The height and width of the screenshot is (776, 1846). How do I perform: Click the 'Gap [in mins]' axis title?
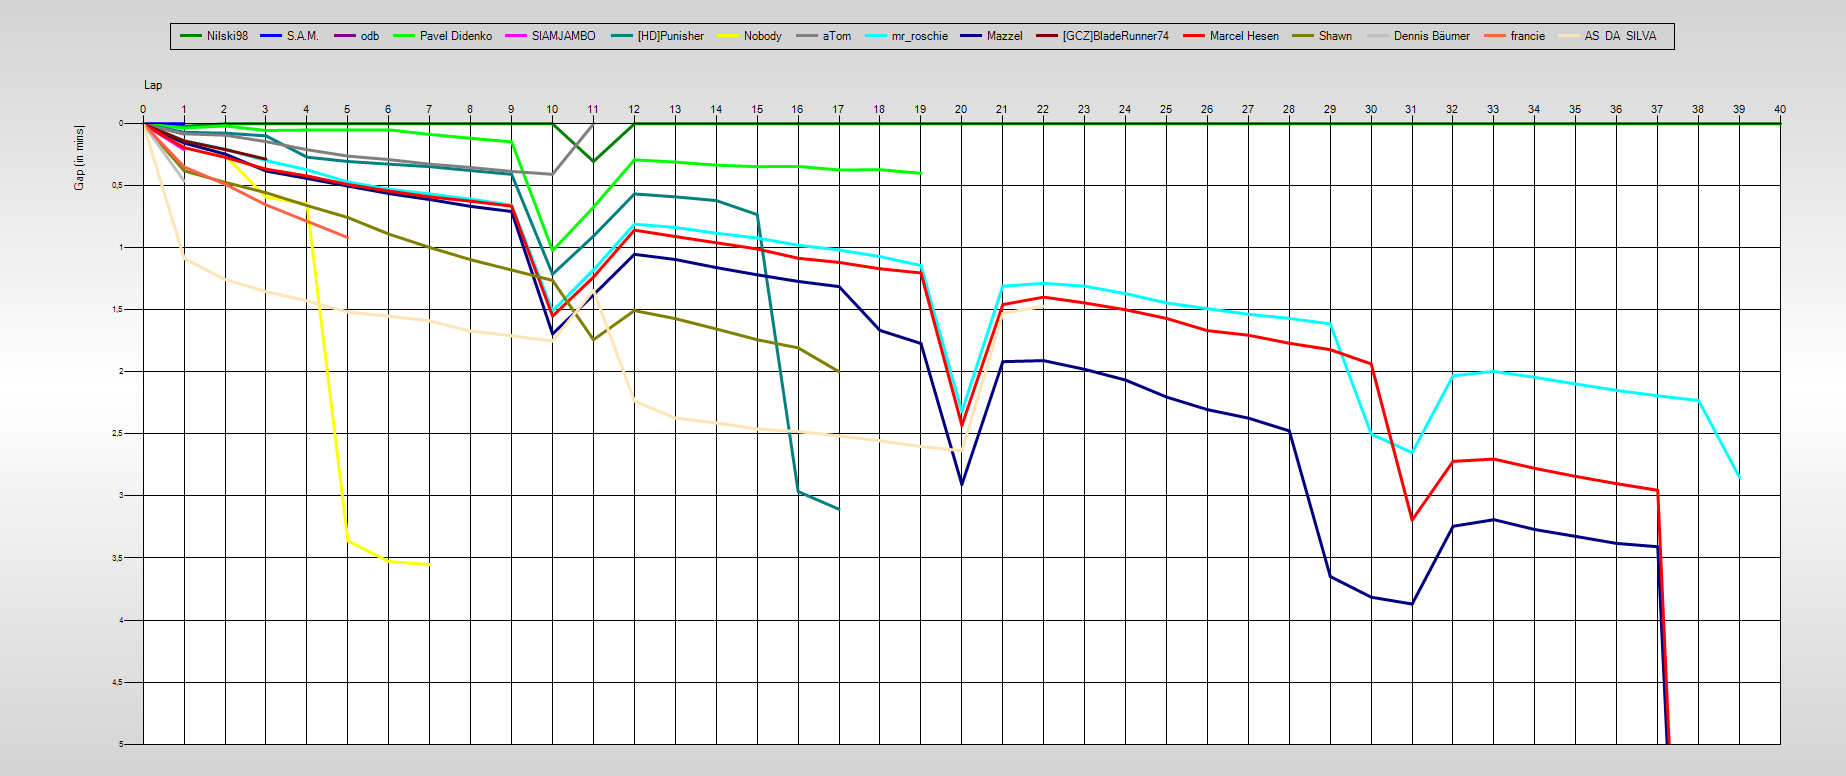click(x=79, y=158)
